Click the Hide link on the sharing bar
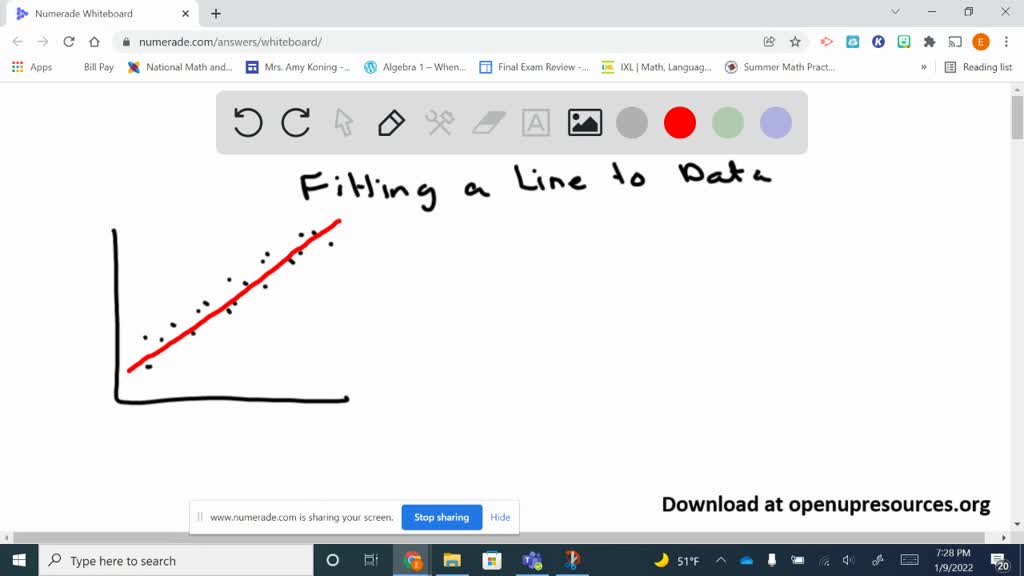The height and width of the screenshot is (576, 1024). 500,517
